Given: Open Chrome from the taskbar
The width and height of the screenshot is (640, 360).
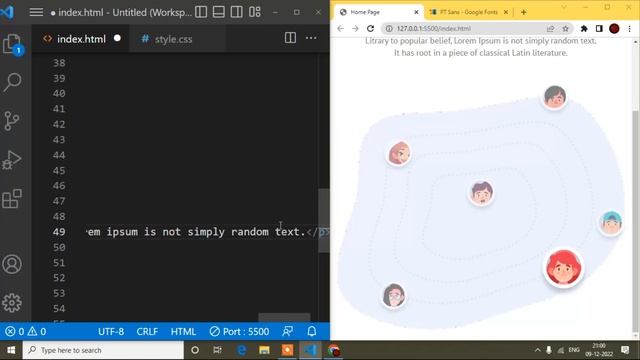Looking at the screenshot, I should (x=333, y=350).
